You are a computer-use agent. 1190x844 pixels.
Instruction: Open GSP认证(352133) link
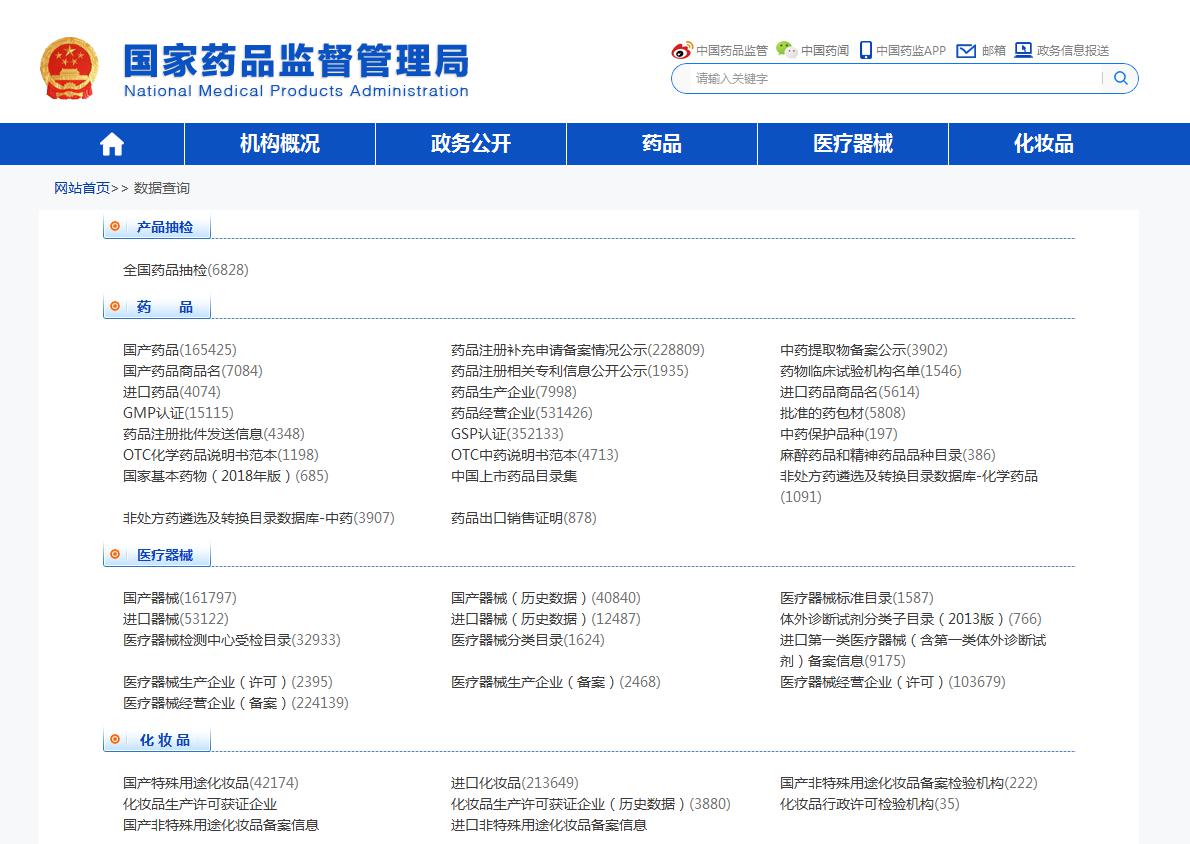tap(507, 434)
